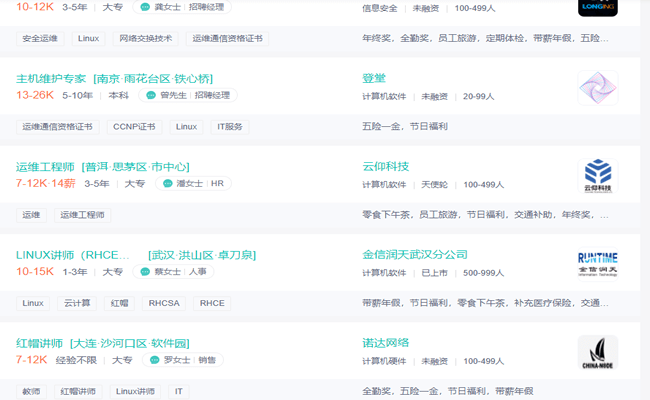
Task: Click chat icon beside 罗女士 销售
Action: [154, 360]
